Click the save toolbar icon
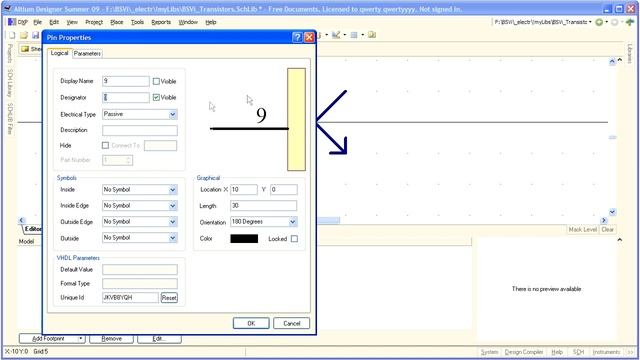The width and height of the screenshot is (640, 360). coord(36,36)
